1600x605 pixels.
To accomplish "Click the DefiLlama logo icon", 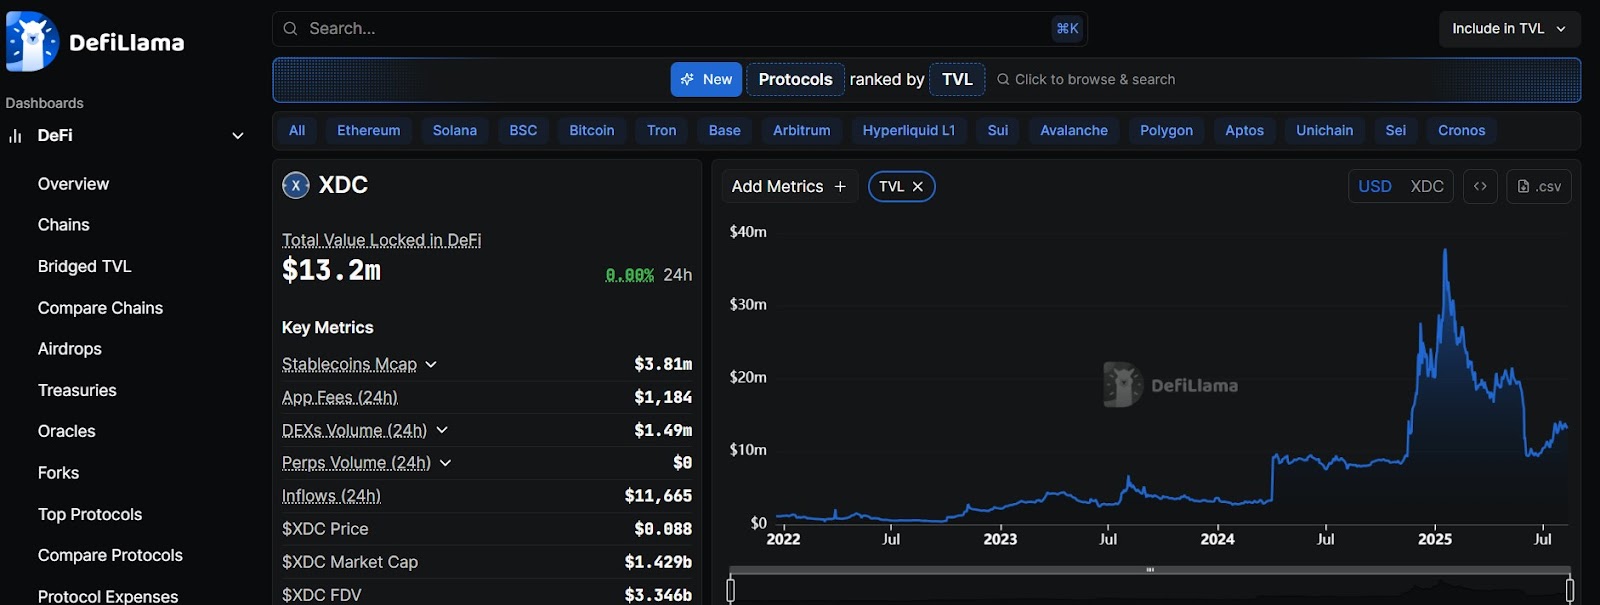I will (32, 42).
